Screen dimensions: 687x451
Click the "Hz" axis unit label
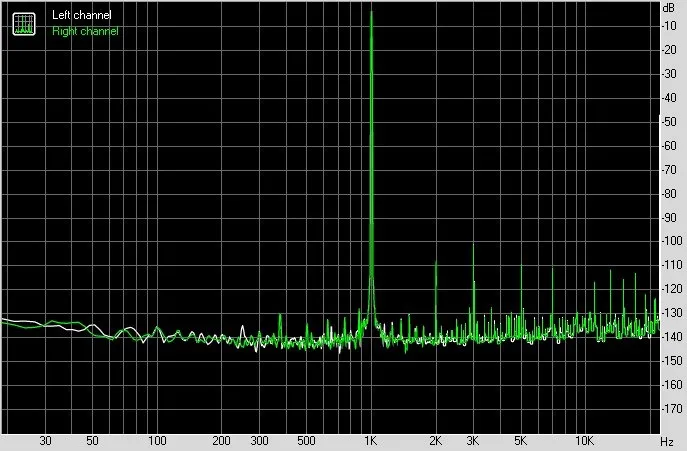tap(667, 441)
